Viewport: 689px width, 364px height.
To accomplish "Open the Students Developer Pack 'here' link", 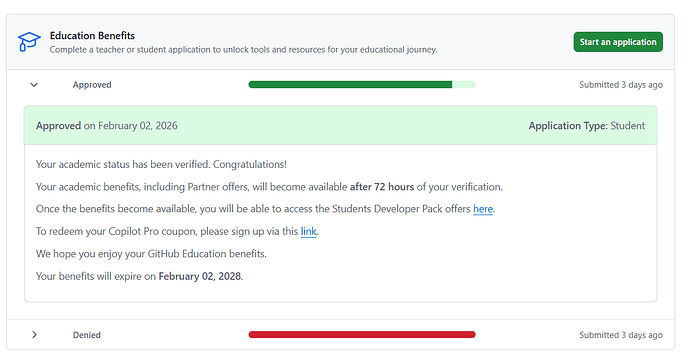I will pos(482,209).
